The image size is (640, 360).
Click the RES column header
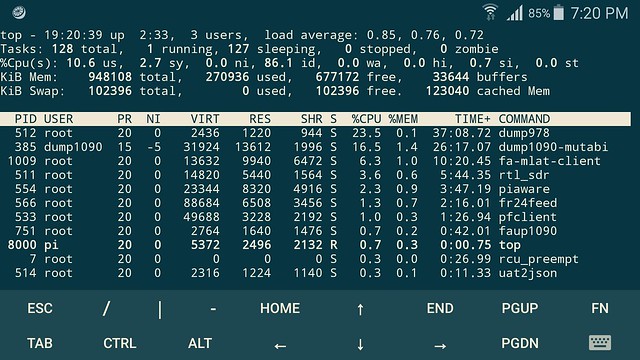(x=260, y=119)
